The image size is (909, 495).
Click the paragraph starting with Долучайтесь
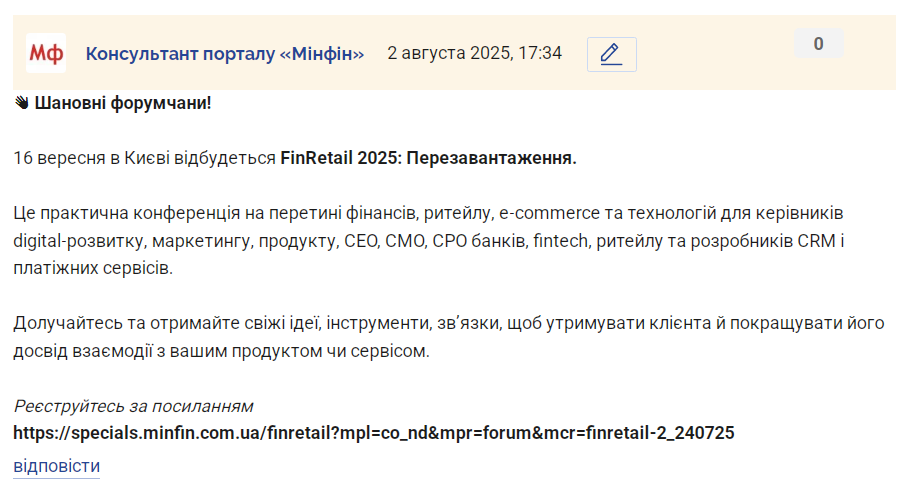(x=449, y=337)
